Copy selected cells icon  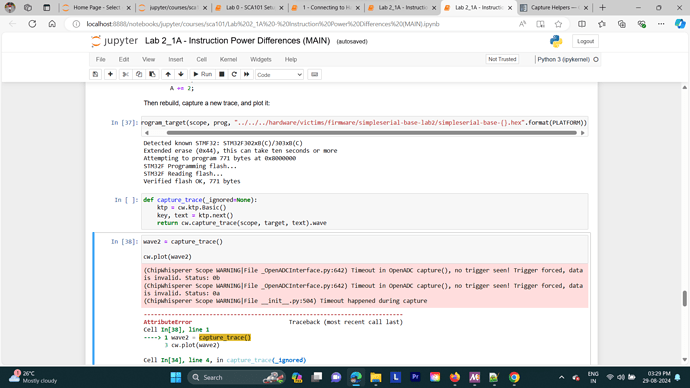point(139,74)
